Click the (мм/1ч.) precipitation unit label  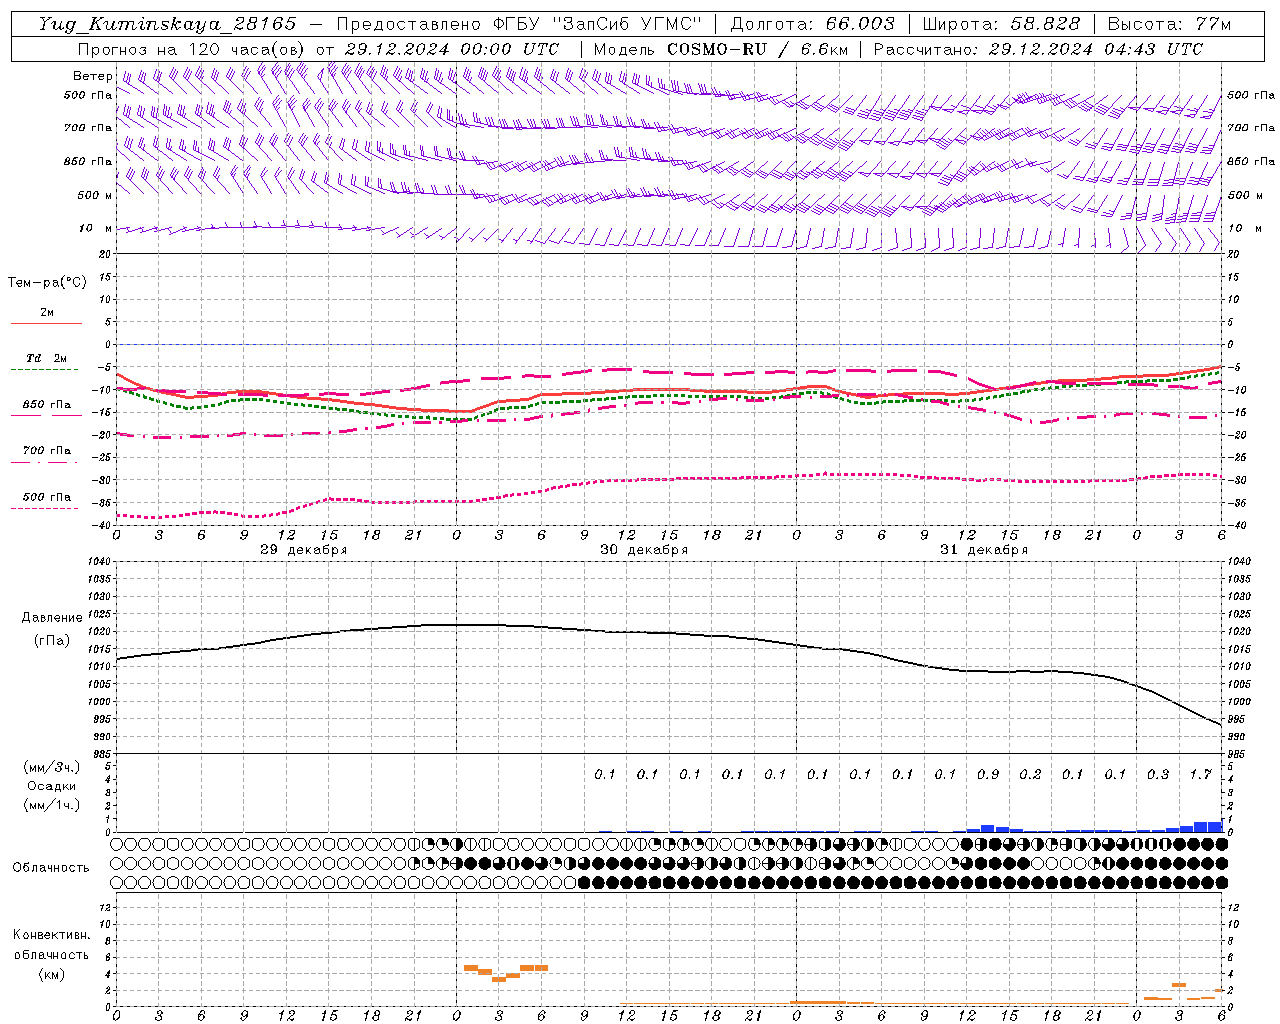[x=51, y=805]
